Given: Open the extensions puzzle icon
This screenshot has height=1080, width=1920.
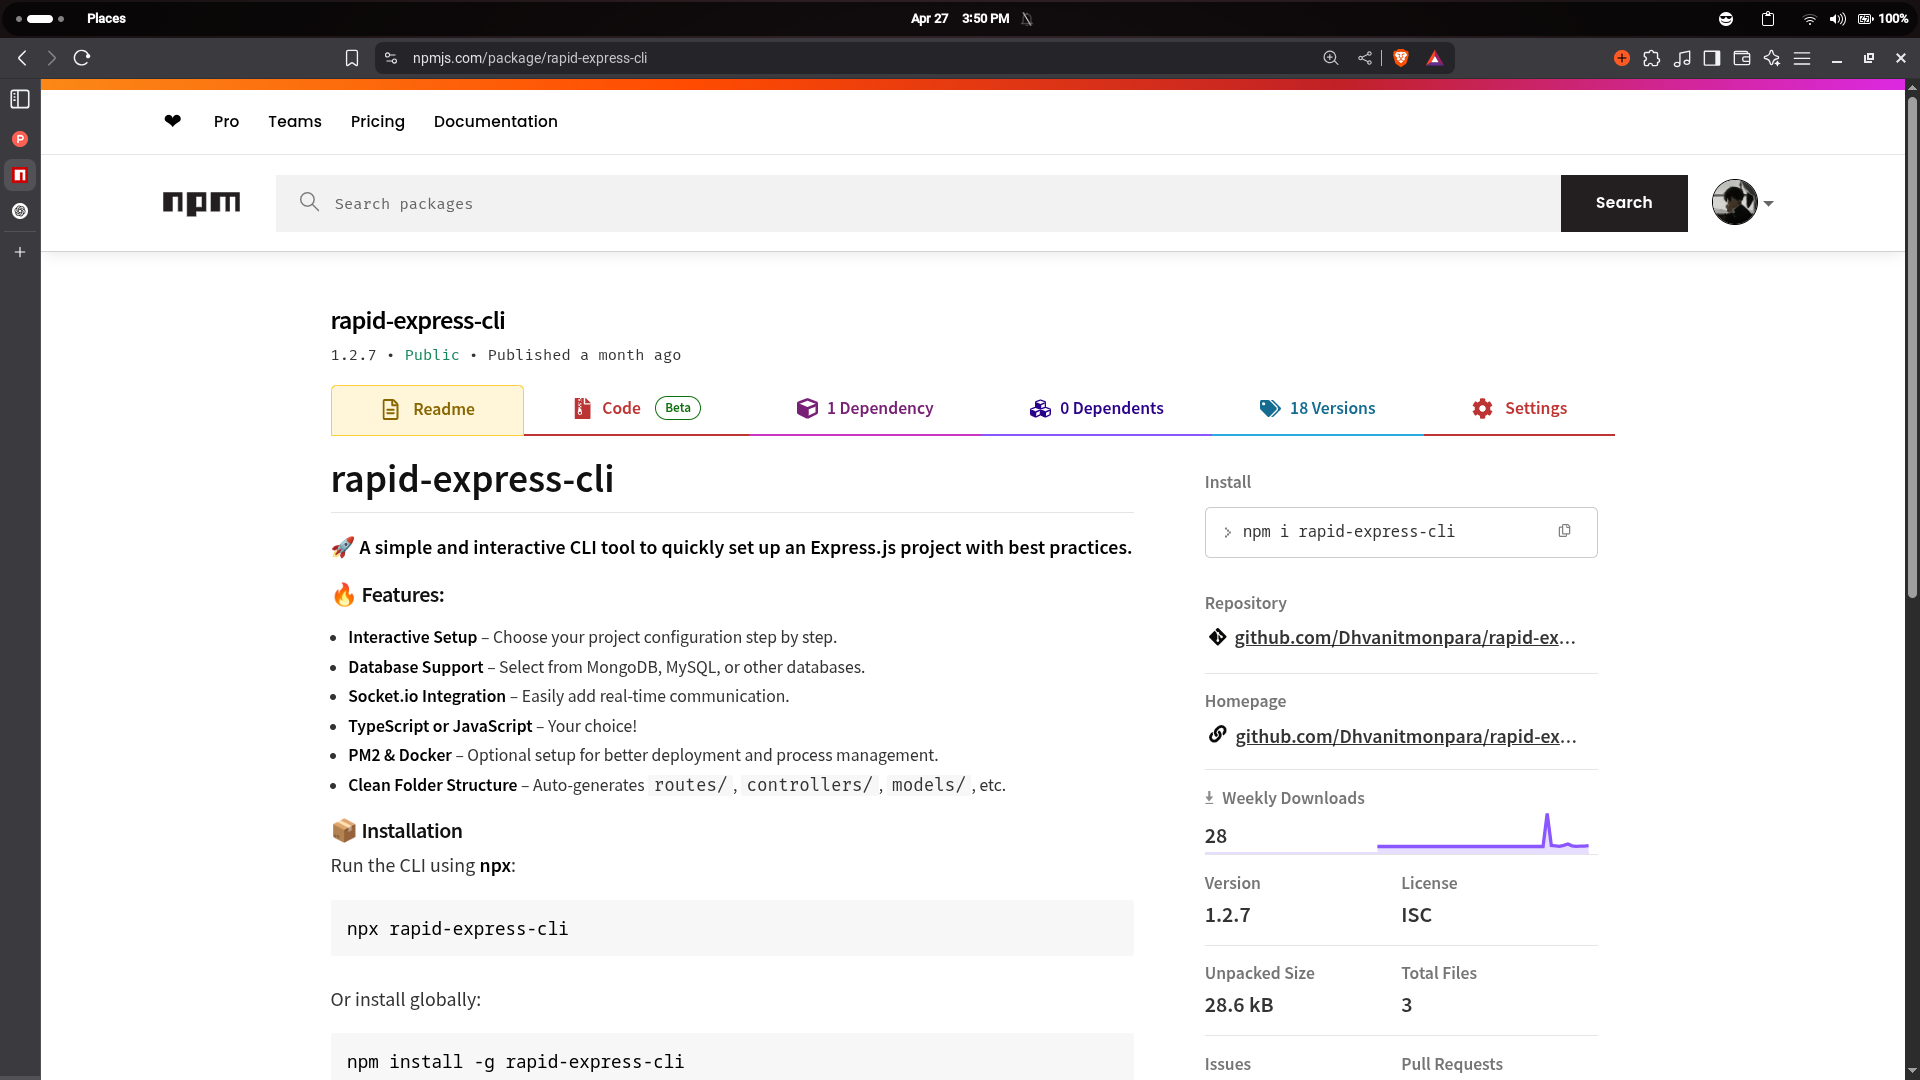Looking at the screenshot, I should click(1652, 58).
